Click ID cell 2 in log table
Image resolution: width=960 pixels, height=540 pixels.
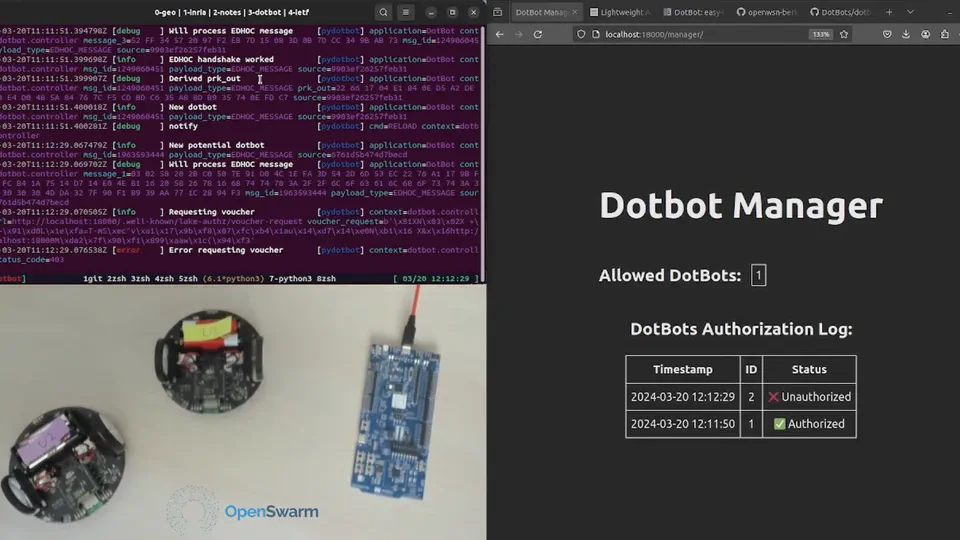click(751, 397)
